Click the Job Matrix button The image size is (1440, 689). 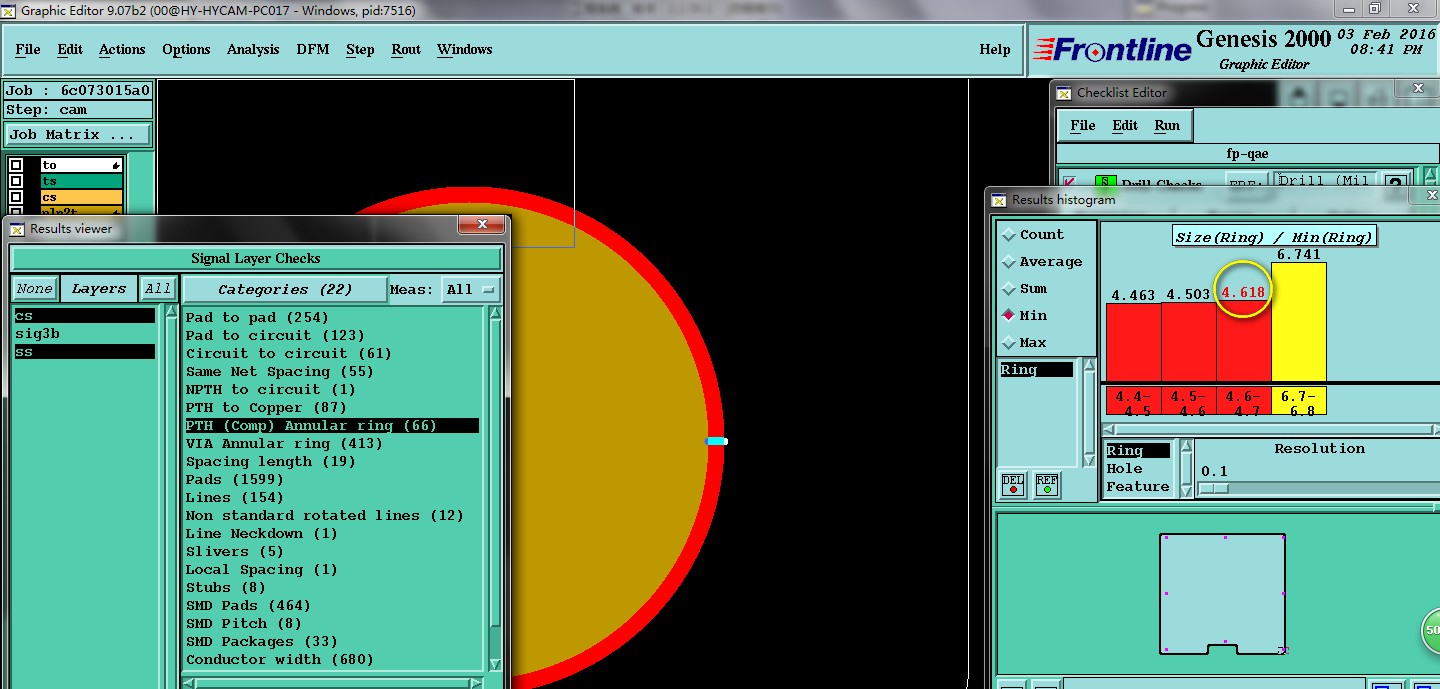[x=78, y=135]
